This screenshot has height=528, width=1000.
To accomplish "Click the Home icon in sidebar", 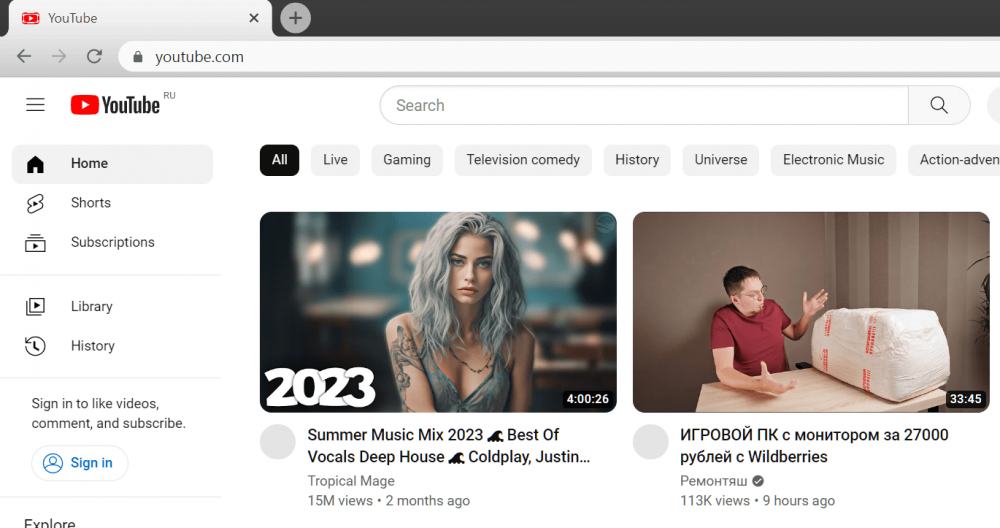I will click(x=35, y=164).
